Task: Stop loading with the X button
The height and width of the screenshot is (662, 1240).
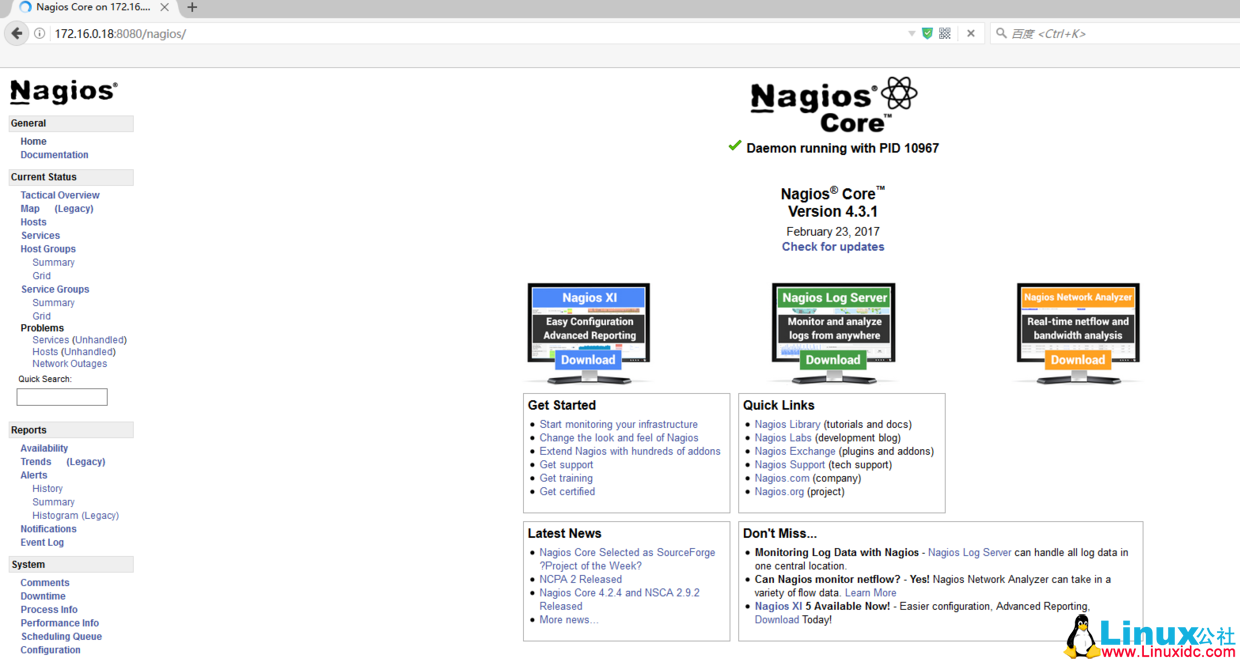Action: click(970, 33)
